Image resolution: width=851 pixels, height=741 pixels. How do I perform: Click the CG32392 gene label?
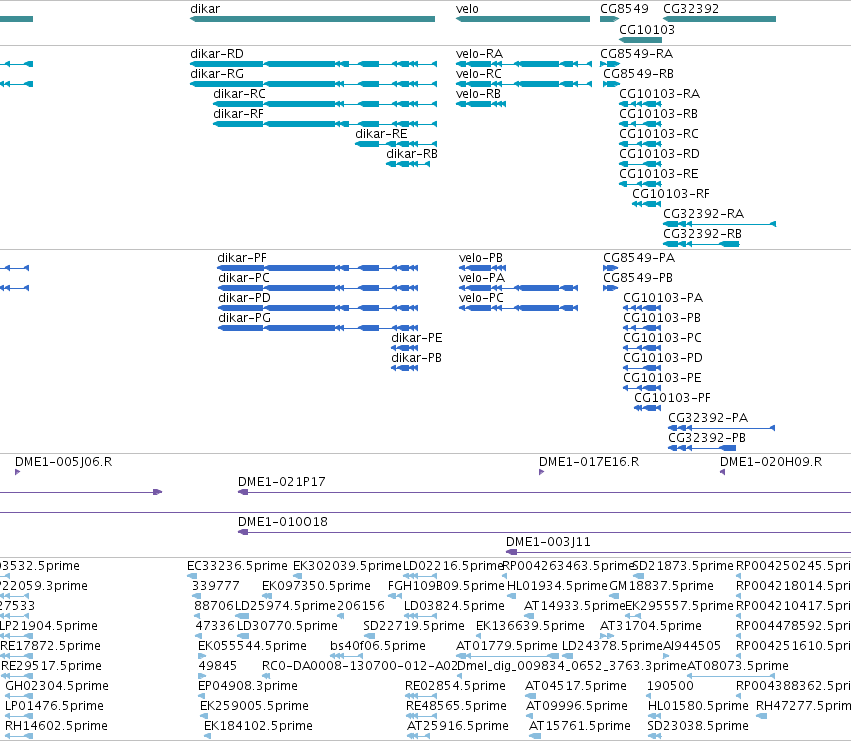691,9
